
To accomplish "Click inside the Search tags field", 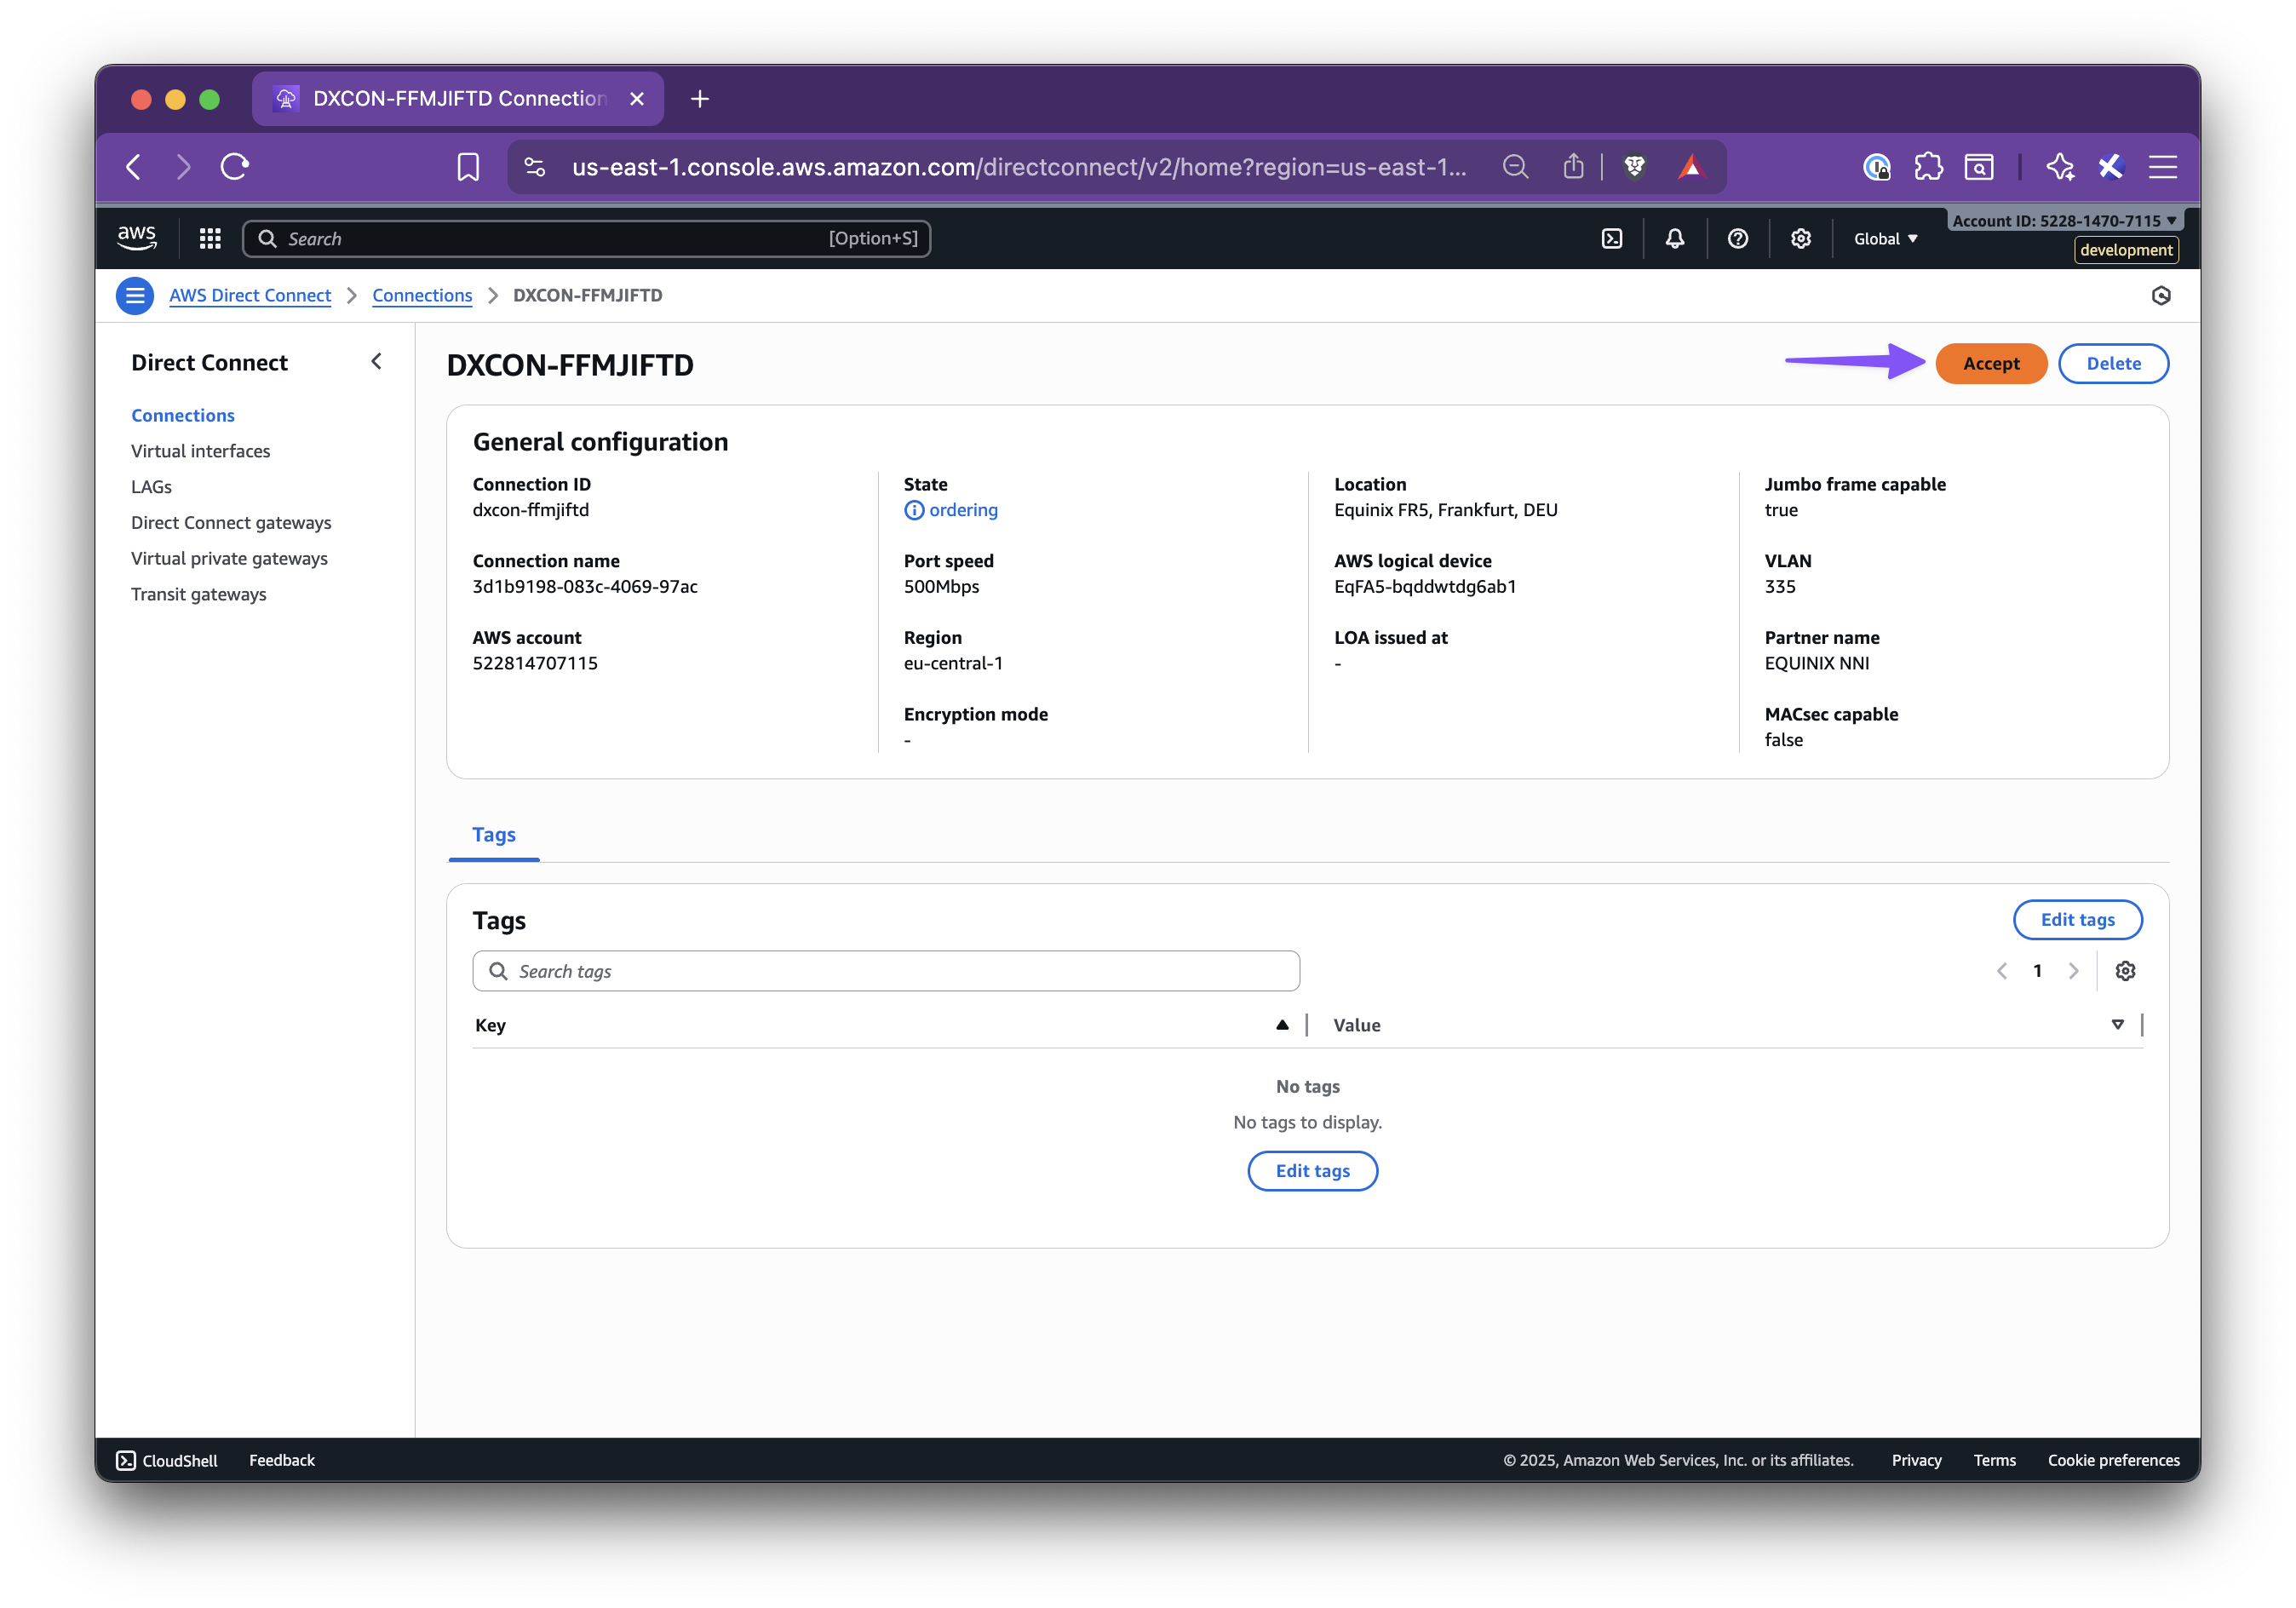I will tap(885, 970).
